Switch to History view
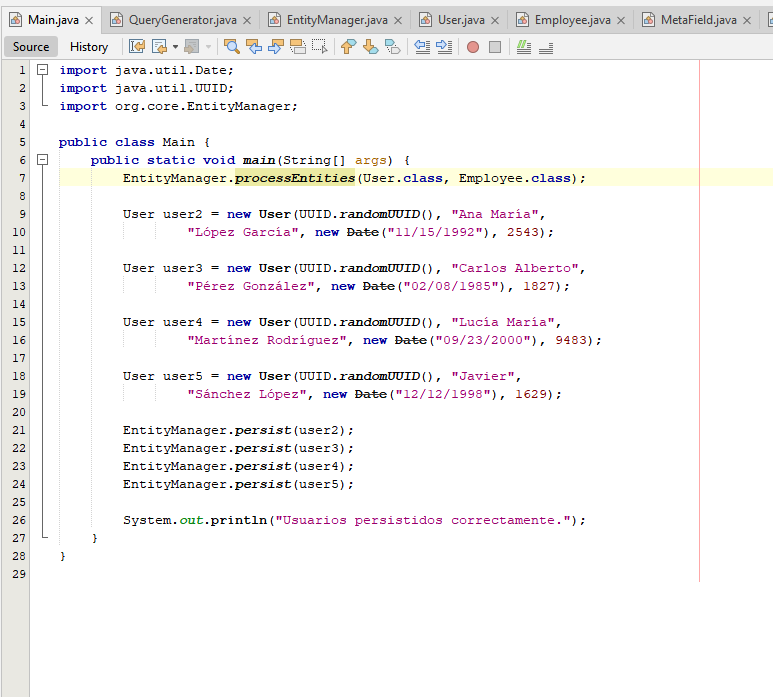 89,47
